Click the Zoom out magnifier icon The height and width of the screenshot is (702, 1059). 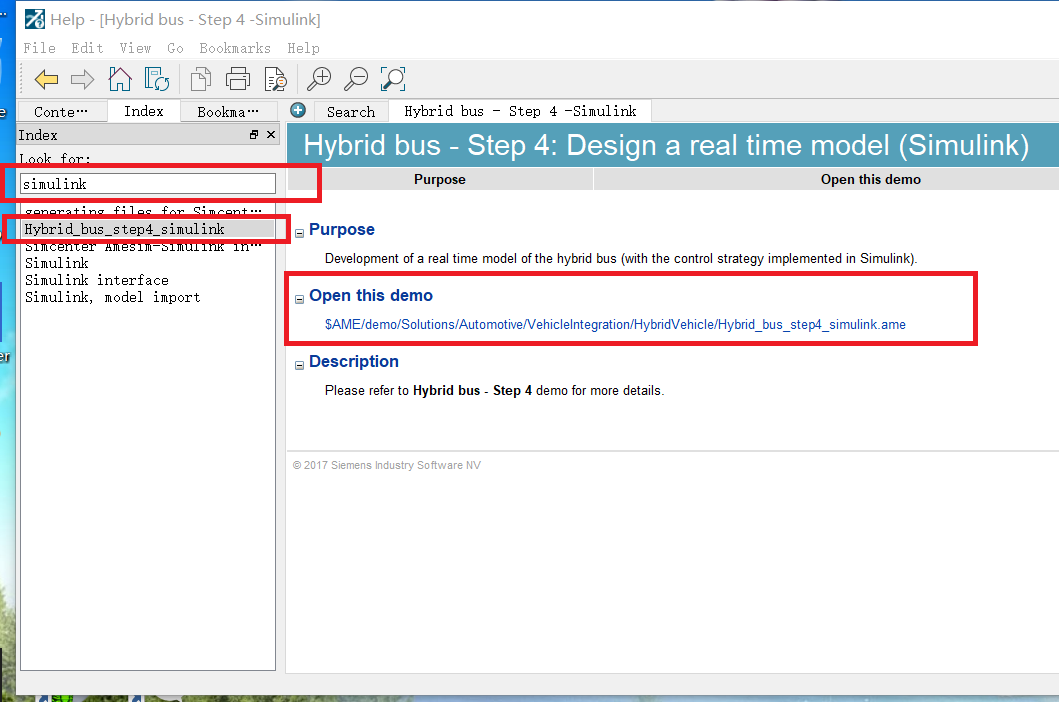[356, 79]
